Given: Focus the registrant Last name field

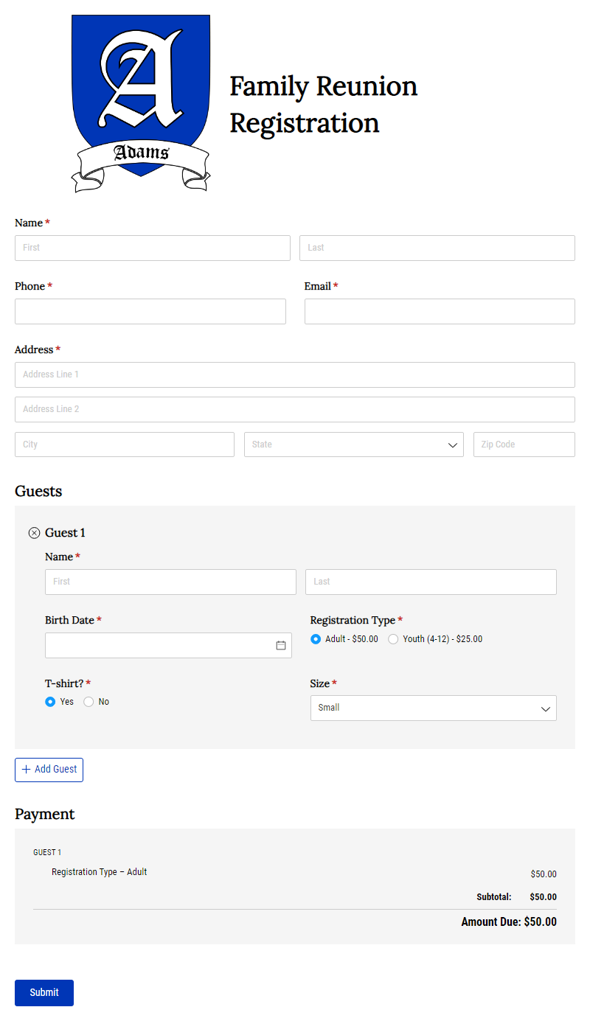Looking at the screenshot, I should [437, 248].
